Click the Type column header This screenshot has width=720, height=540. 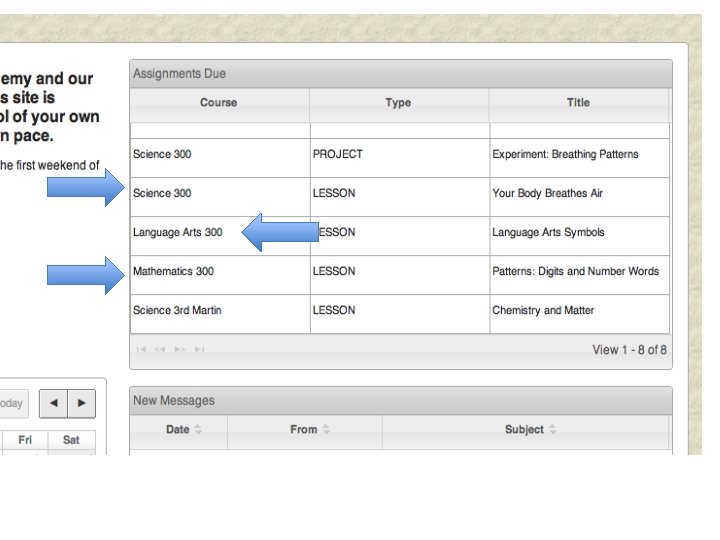[398, 102]
